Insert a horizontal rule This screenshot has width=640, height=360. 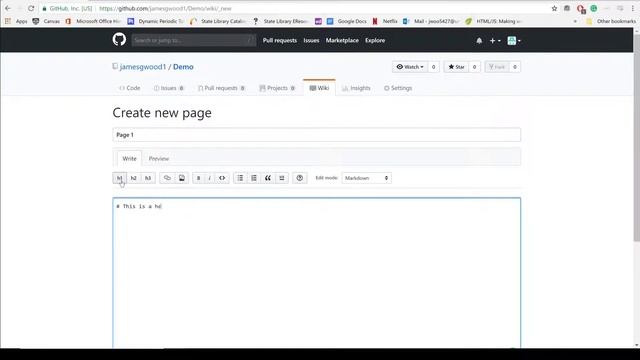pyautogui.click(x=282, y=178)
